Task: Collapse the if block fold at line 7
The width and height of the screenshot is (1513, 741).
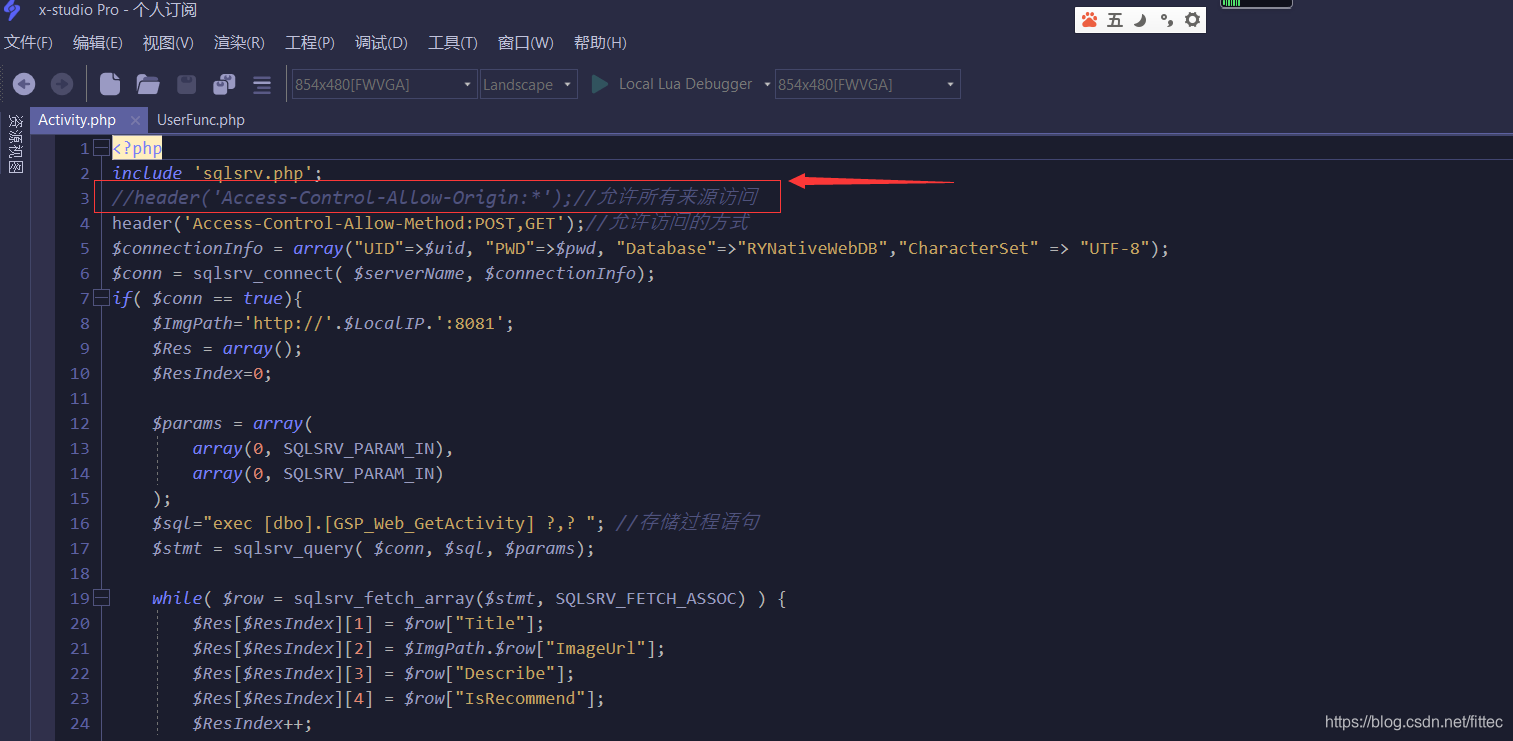Action: tap(101, 298)
